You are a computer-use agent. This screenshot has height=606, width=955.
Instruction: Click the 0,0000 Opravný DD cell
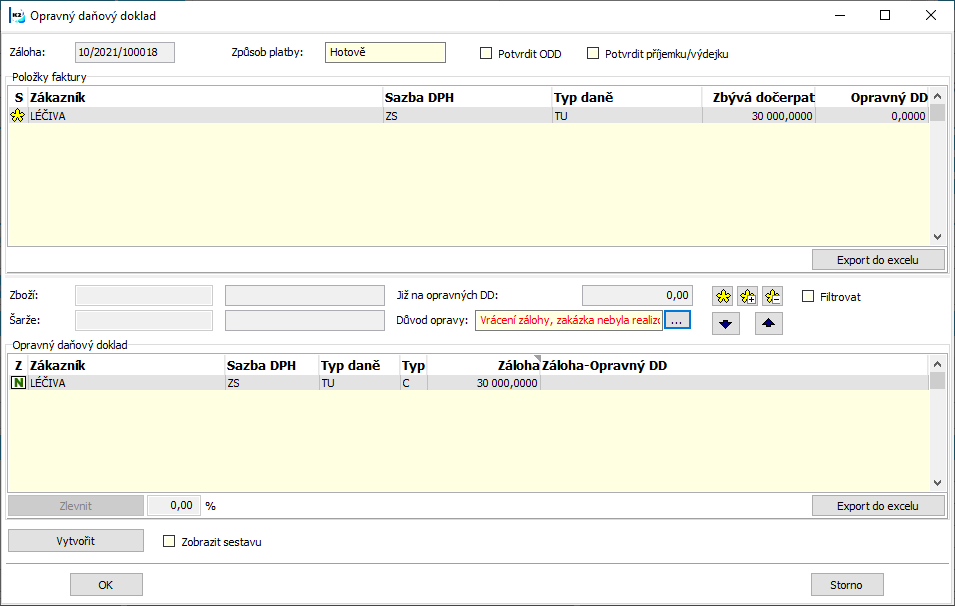872,116
